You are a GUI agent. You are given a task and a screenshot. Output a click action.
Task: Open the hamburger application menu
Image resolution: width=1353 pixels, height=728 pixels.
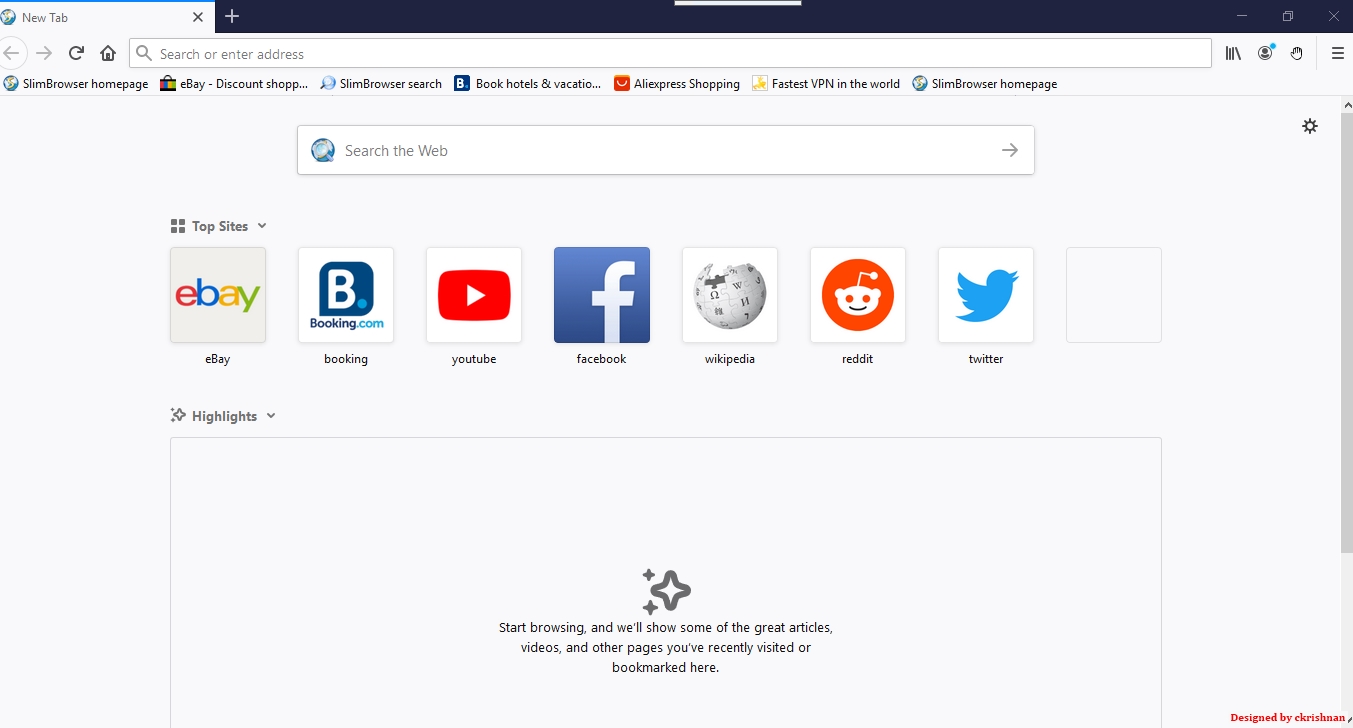1337,53
